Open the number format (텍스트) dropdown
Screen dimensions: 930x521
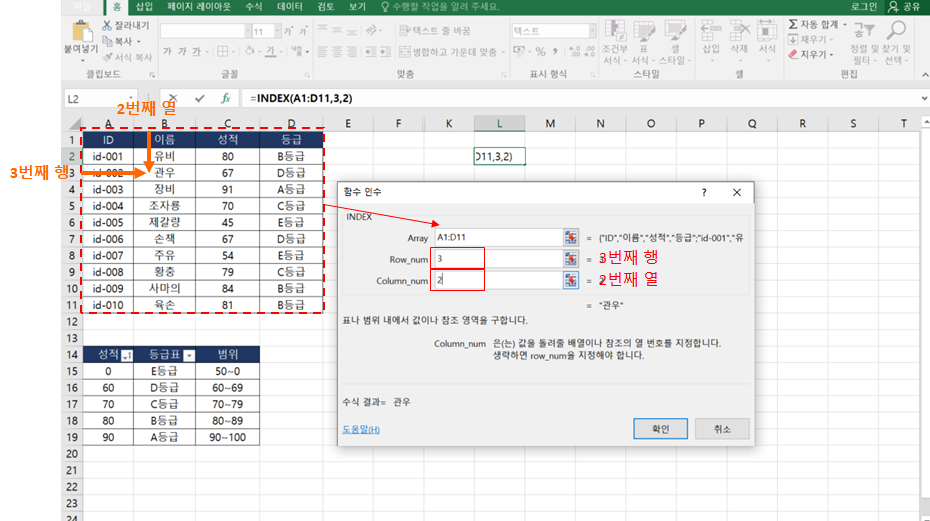(x=592, y=31)
